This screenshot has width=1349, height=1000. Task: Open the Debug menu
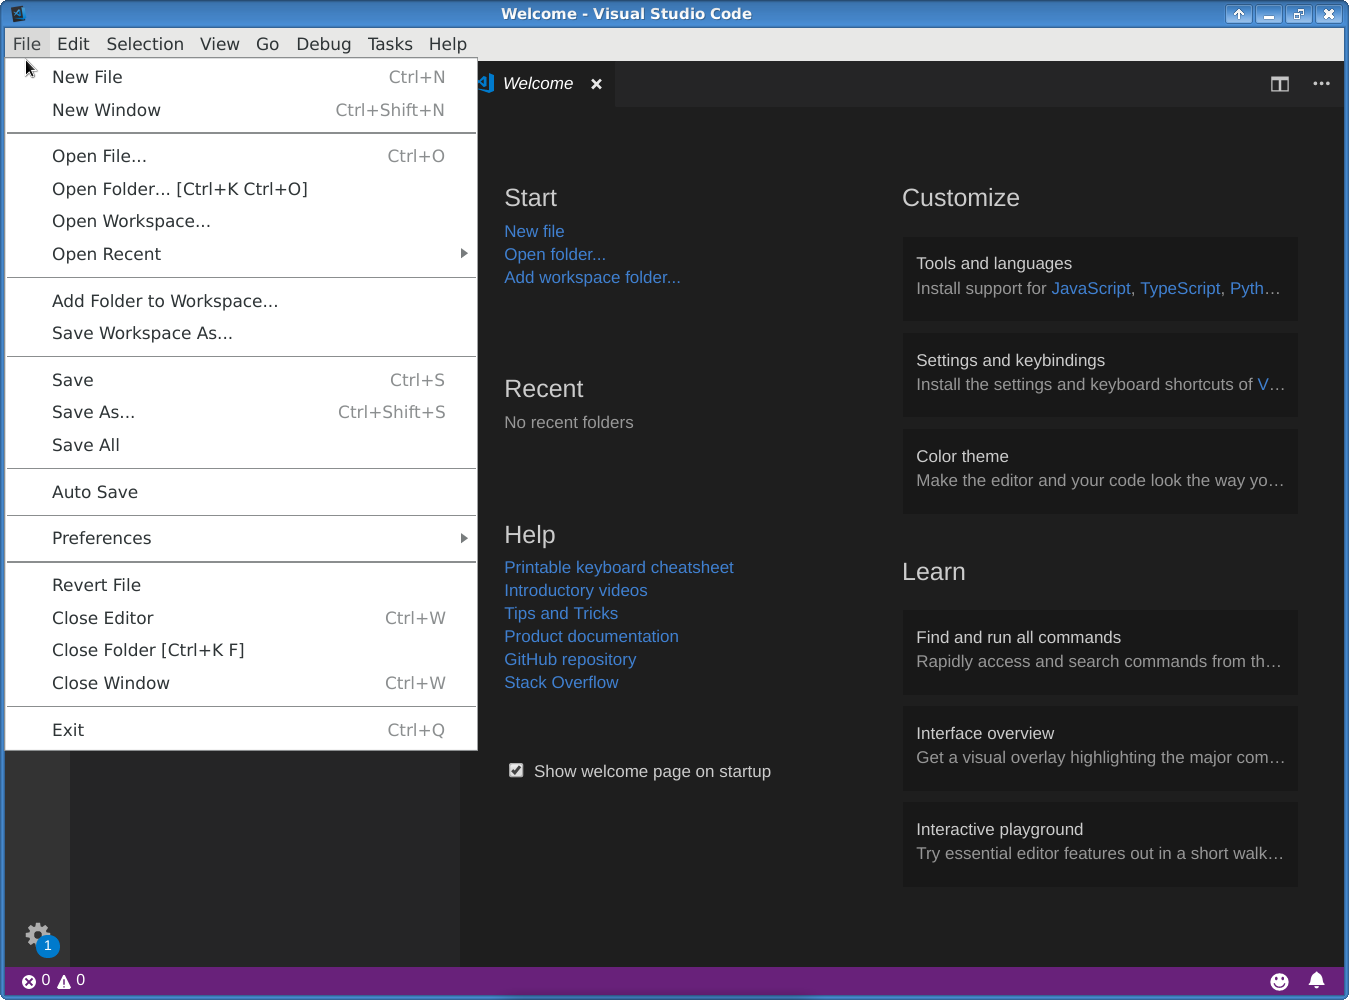pyautogui.click(x=323, y=44)
